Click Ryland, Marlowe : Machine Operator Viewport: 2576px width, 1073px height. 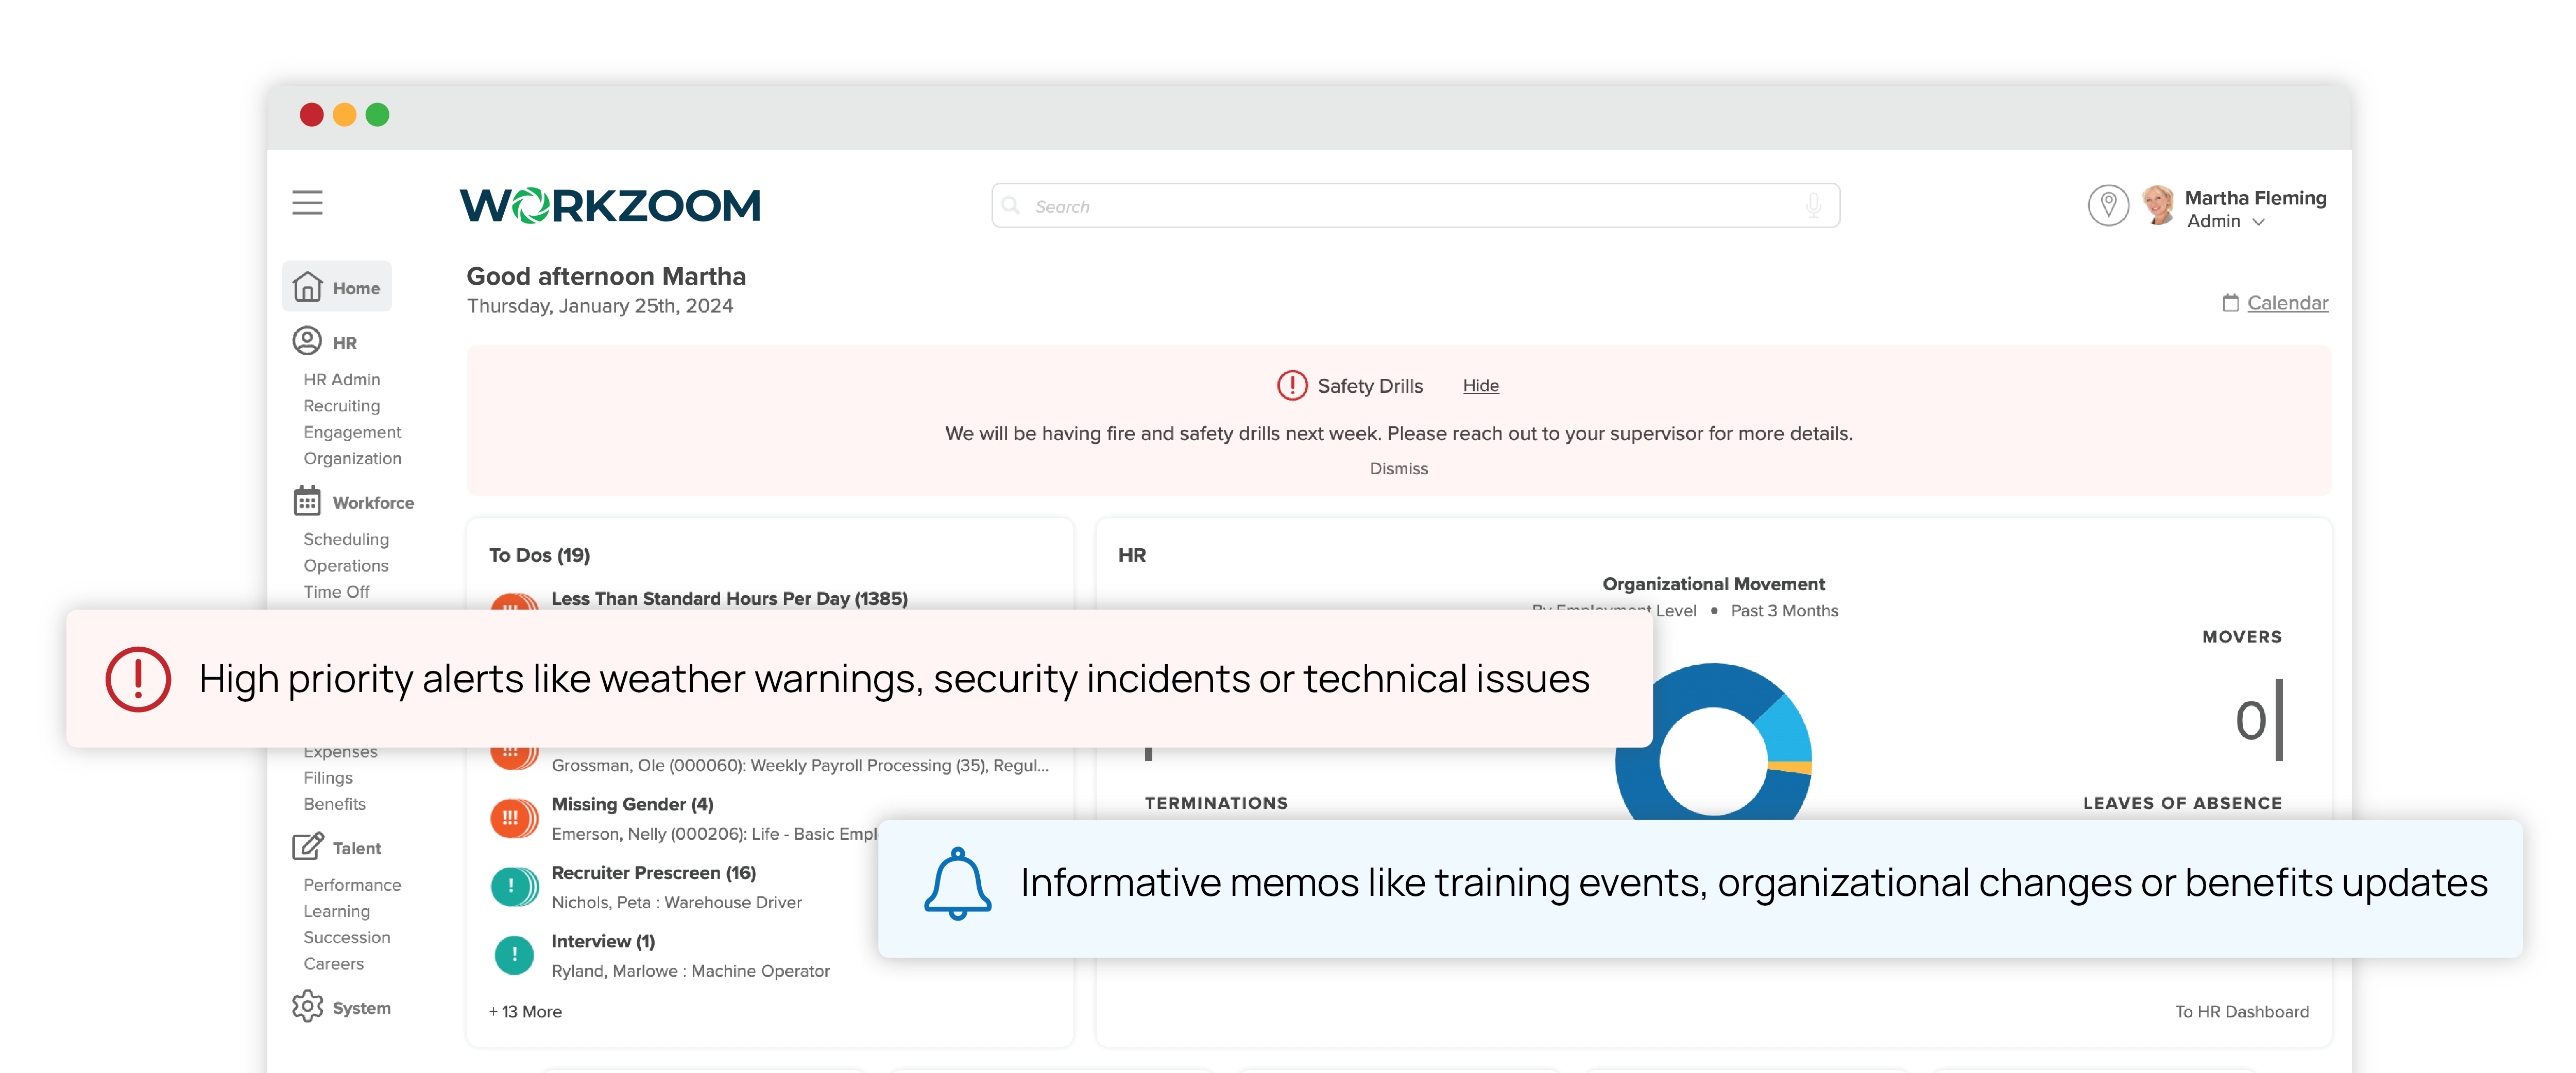pos(690,971)
